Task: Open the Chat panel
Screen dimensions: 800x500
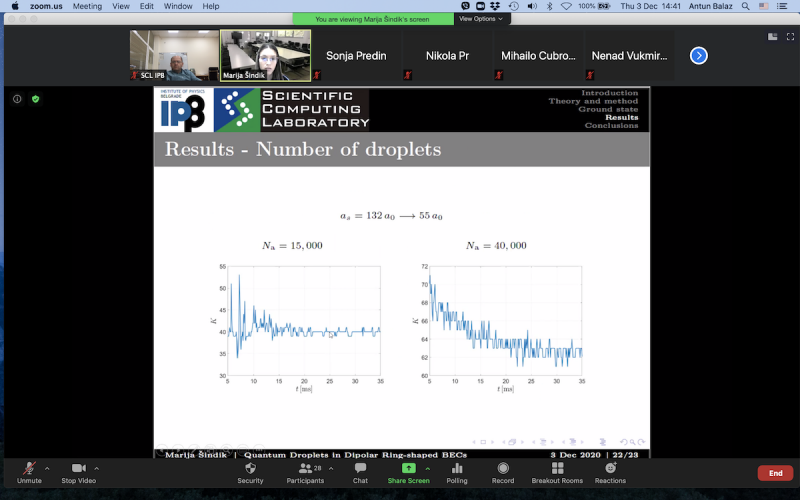Action: [360, 472]
